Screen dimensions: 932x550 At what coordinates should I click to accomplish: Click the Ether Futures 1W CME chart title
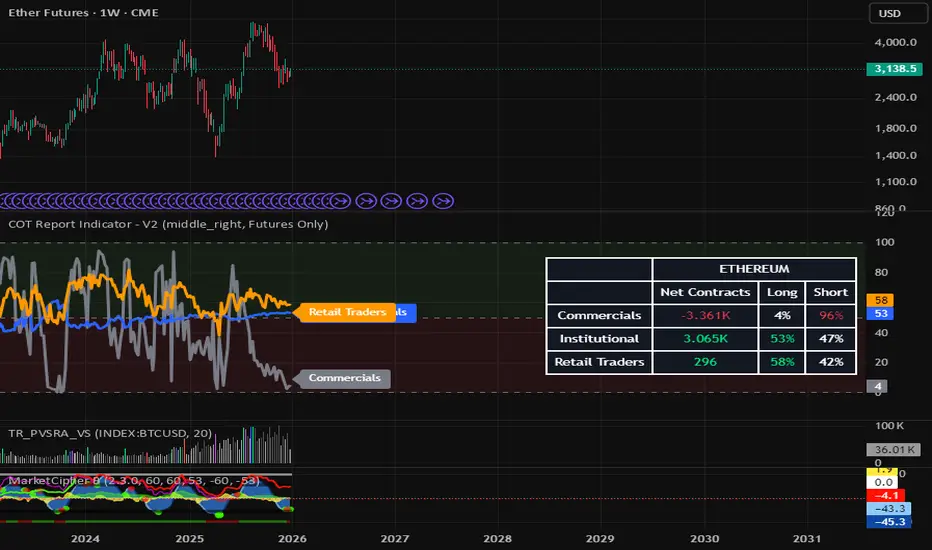(83, 12)
